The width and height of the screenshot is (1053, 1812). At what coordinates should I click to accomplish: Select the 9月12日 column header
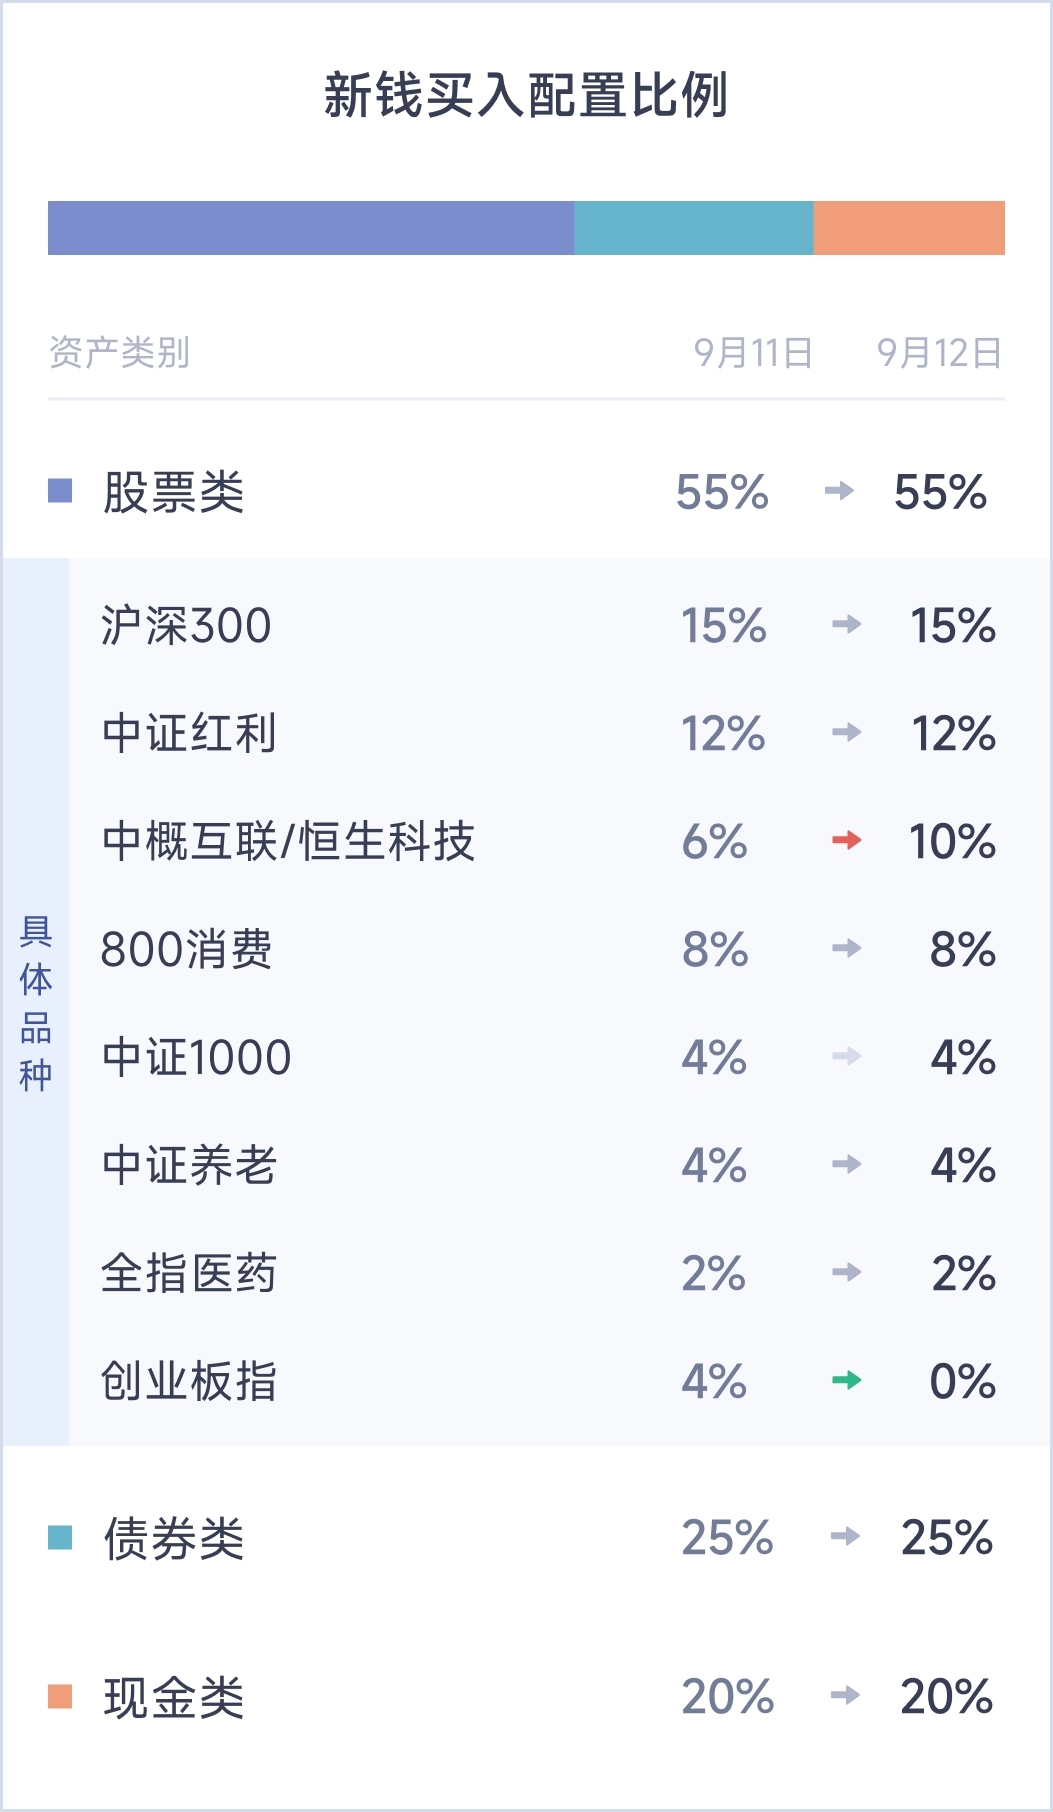pos(939,353)
